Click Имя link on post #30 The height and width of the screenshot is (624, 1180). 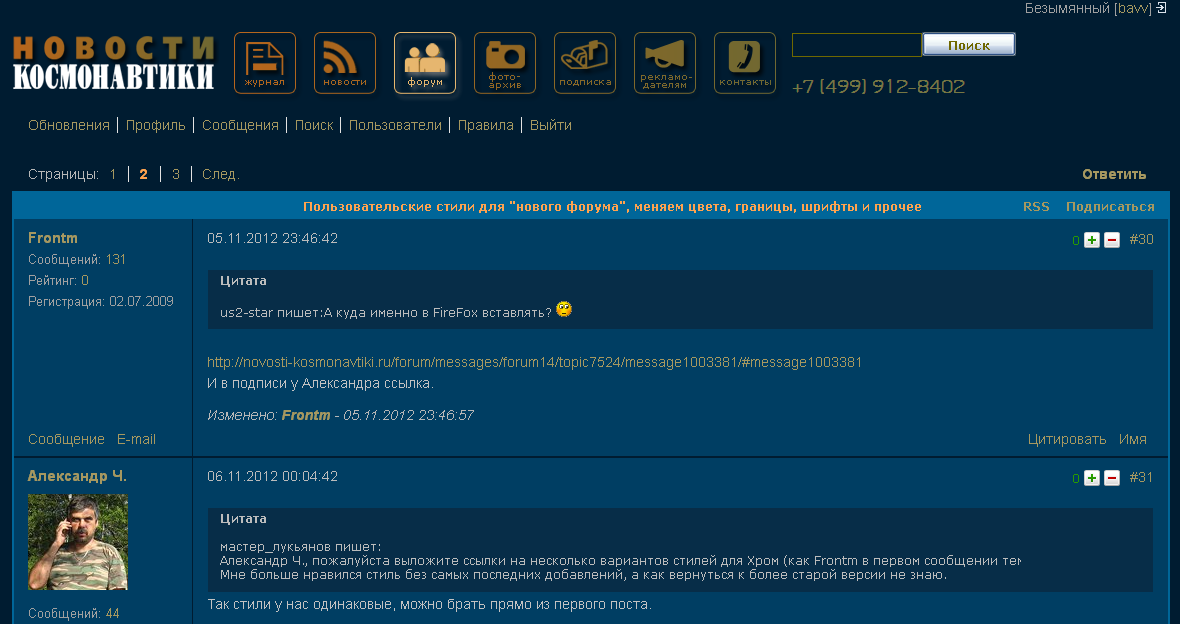click(1133, 440)
